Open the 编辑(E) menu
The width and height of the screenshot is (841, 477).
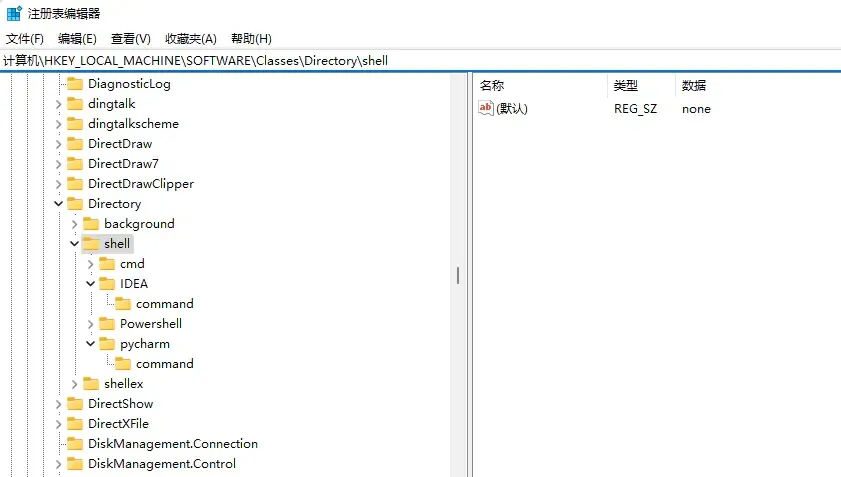pos(77,39)
